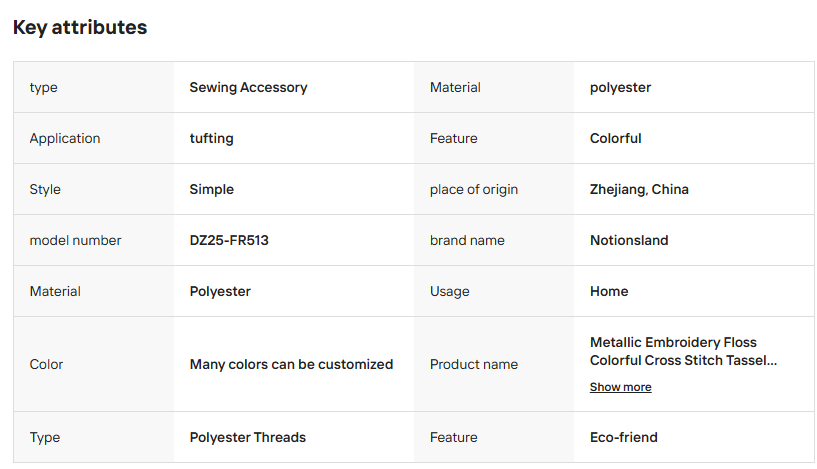Select the 'Polyester Threads' value

(247, 438)
